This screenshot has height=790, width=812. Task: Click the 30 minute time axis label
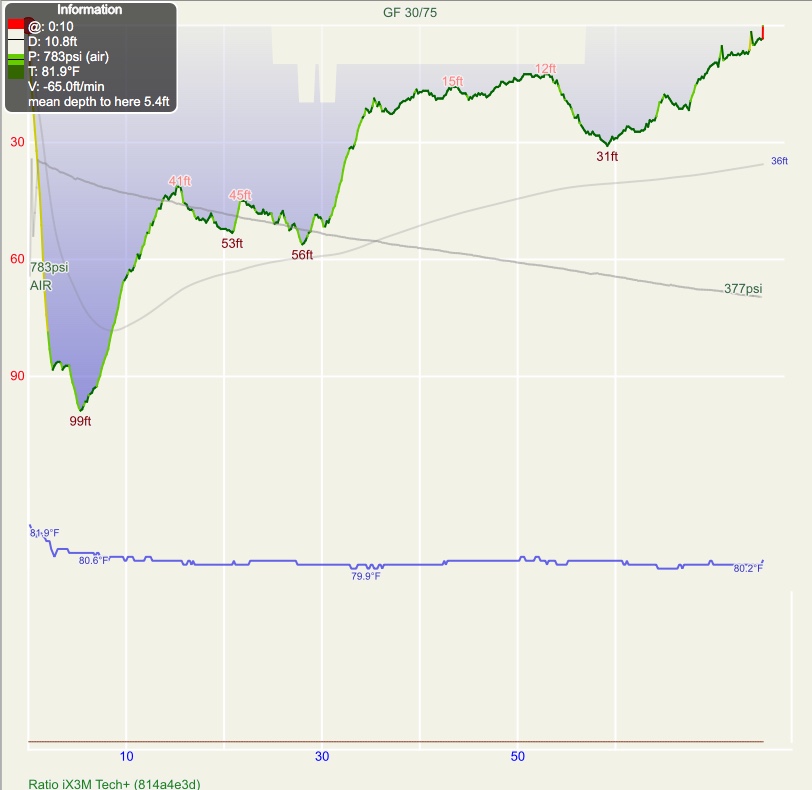pos(322,756)
